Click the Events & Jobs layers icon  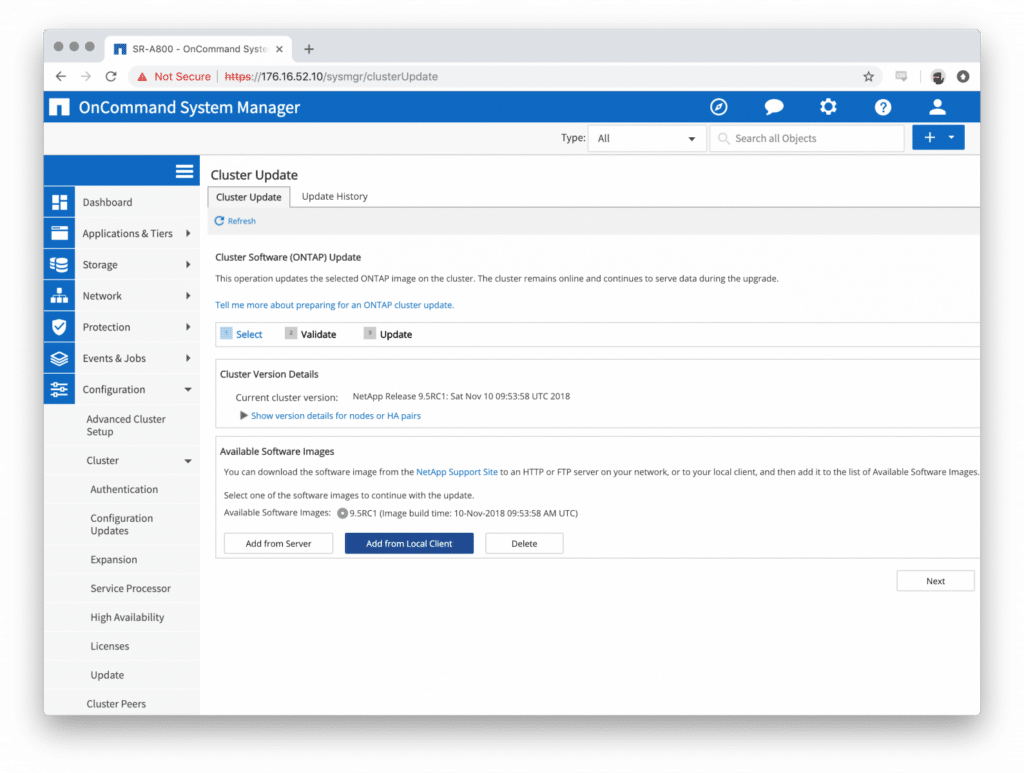coord(59,358)
